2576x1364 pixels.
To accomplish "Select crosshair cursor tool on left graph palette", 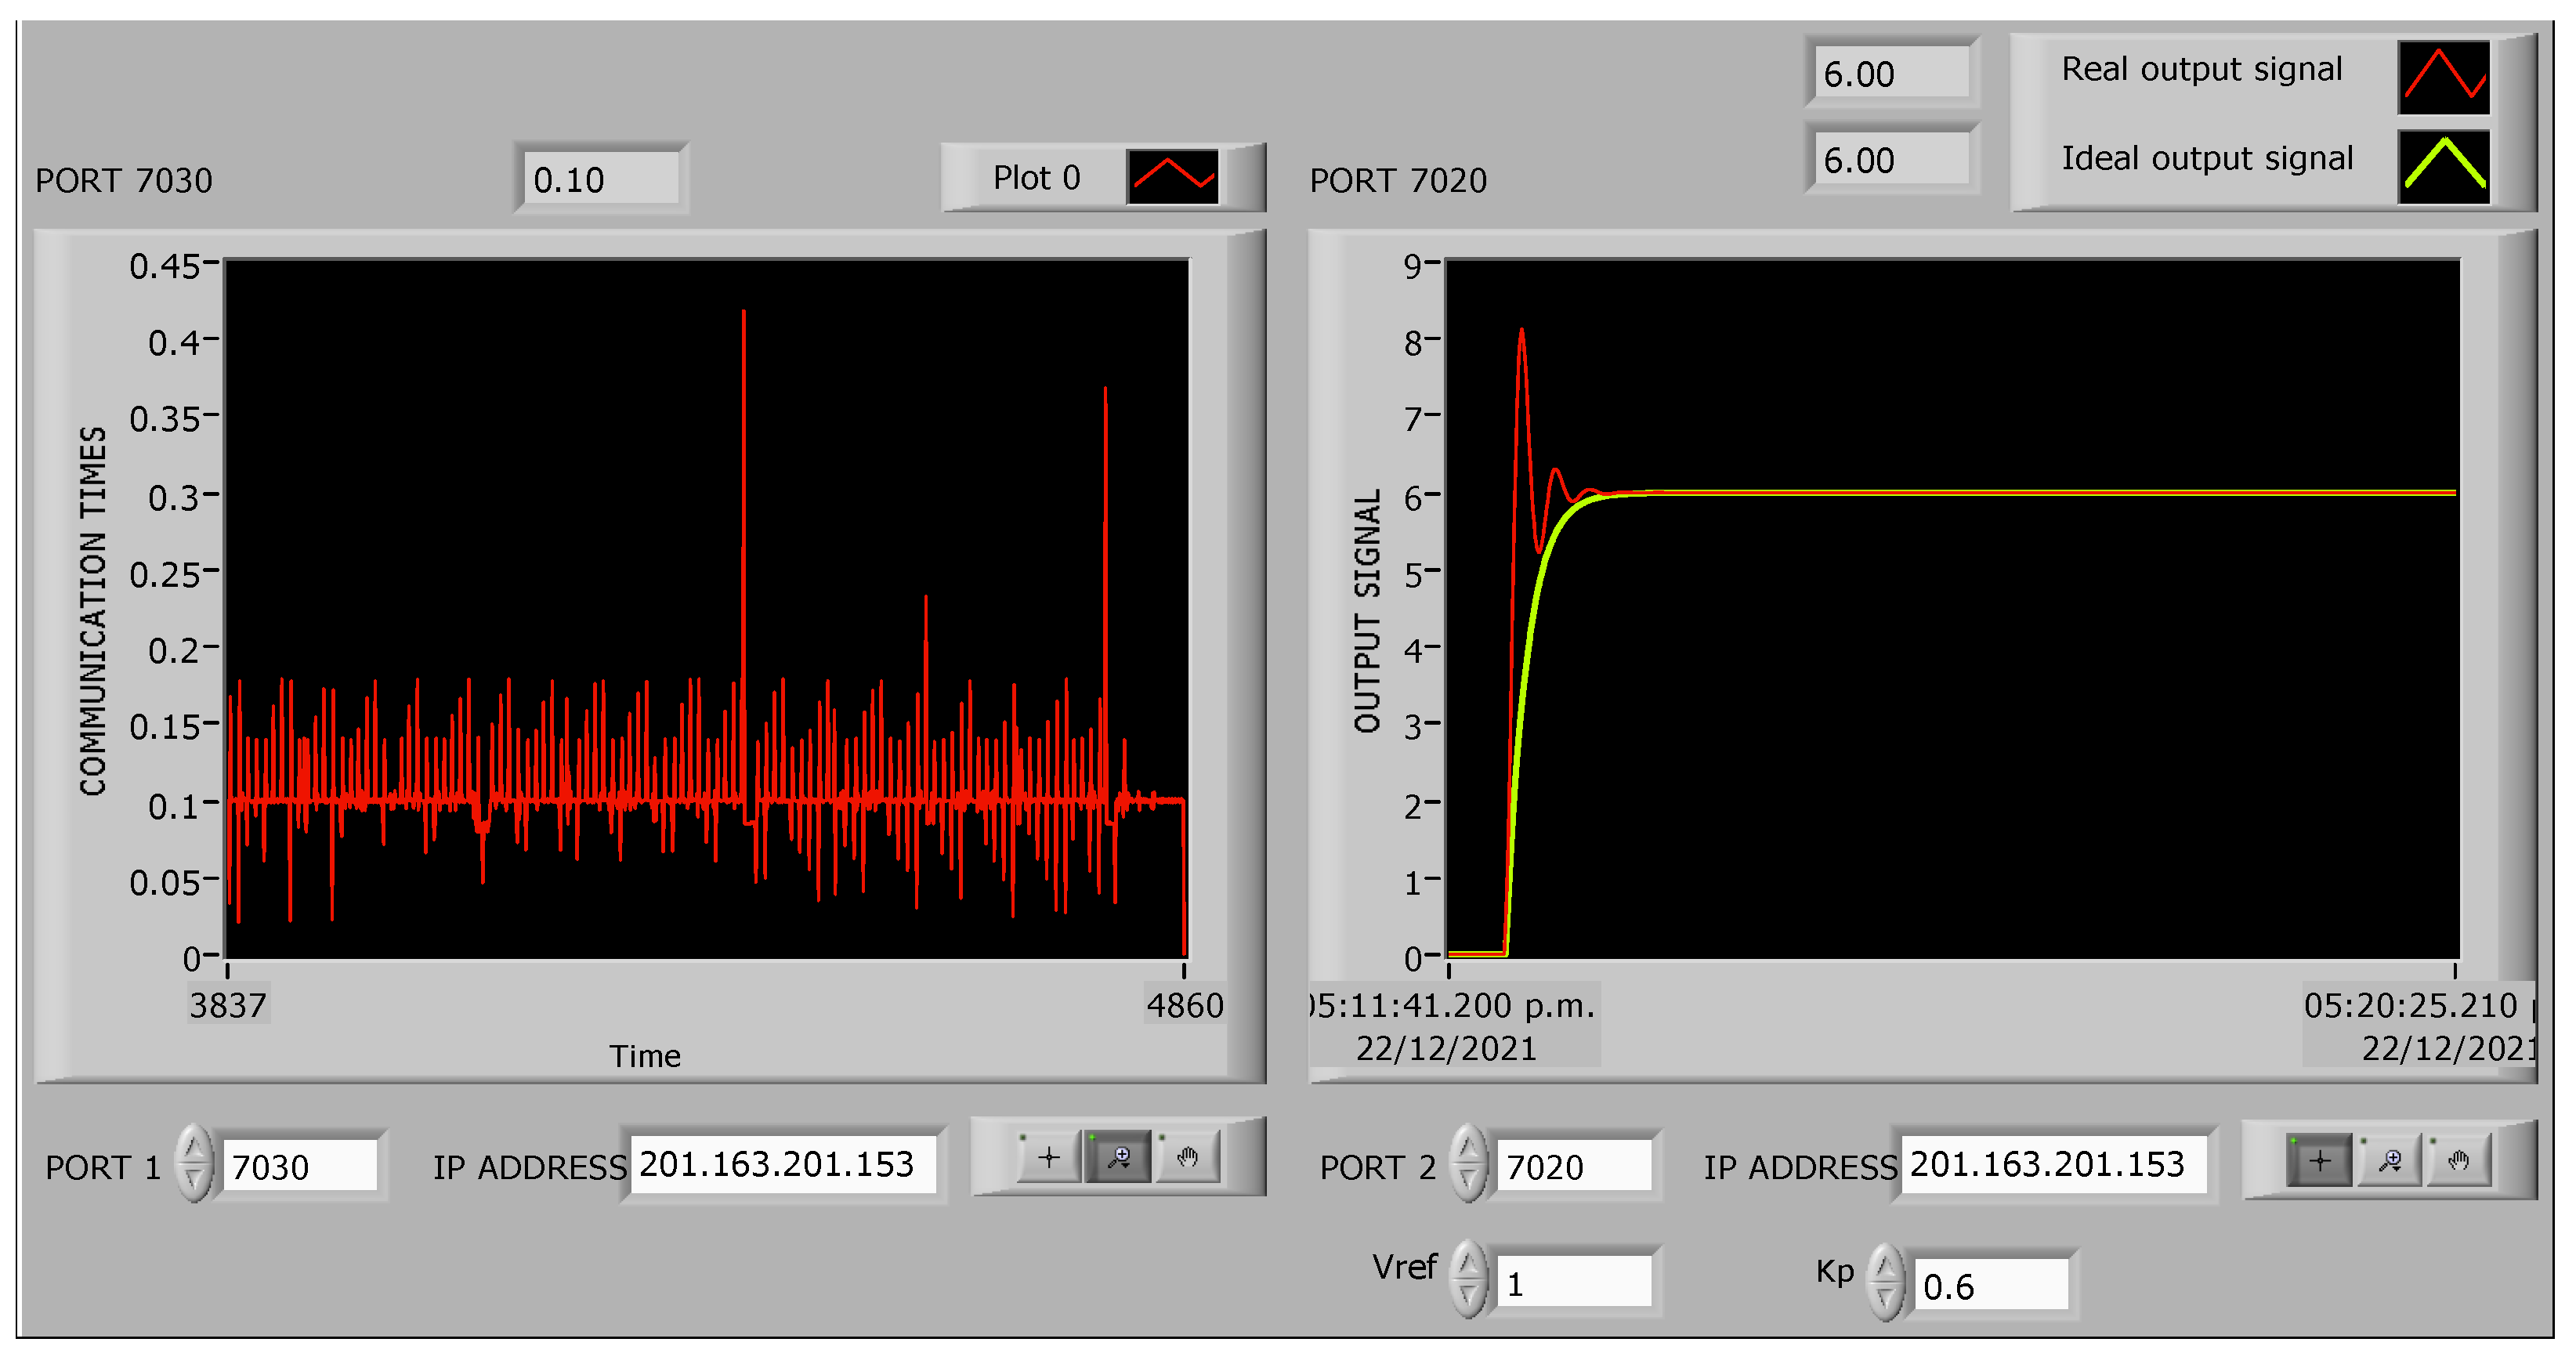I will [1048, 1158].
